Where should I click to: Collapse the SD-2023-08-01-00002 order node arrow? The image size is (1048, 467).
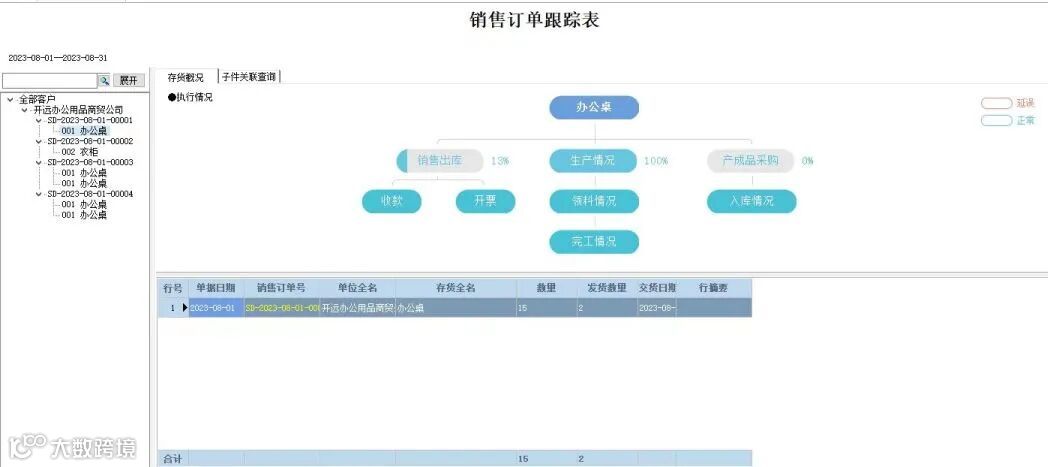click(38, 142)
